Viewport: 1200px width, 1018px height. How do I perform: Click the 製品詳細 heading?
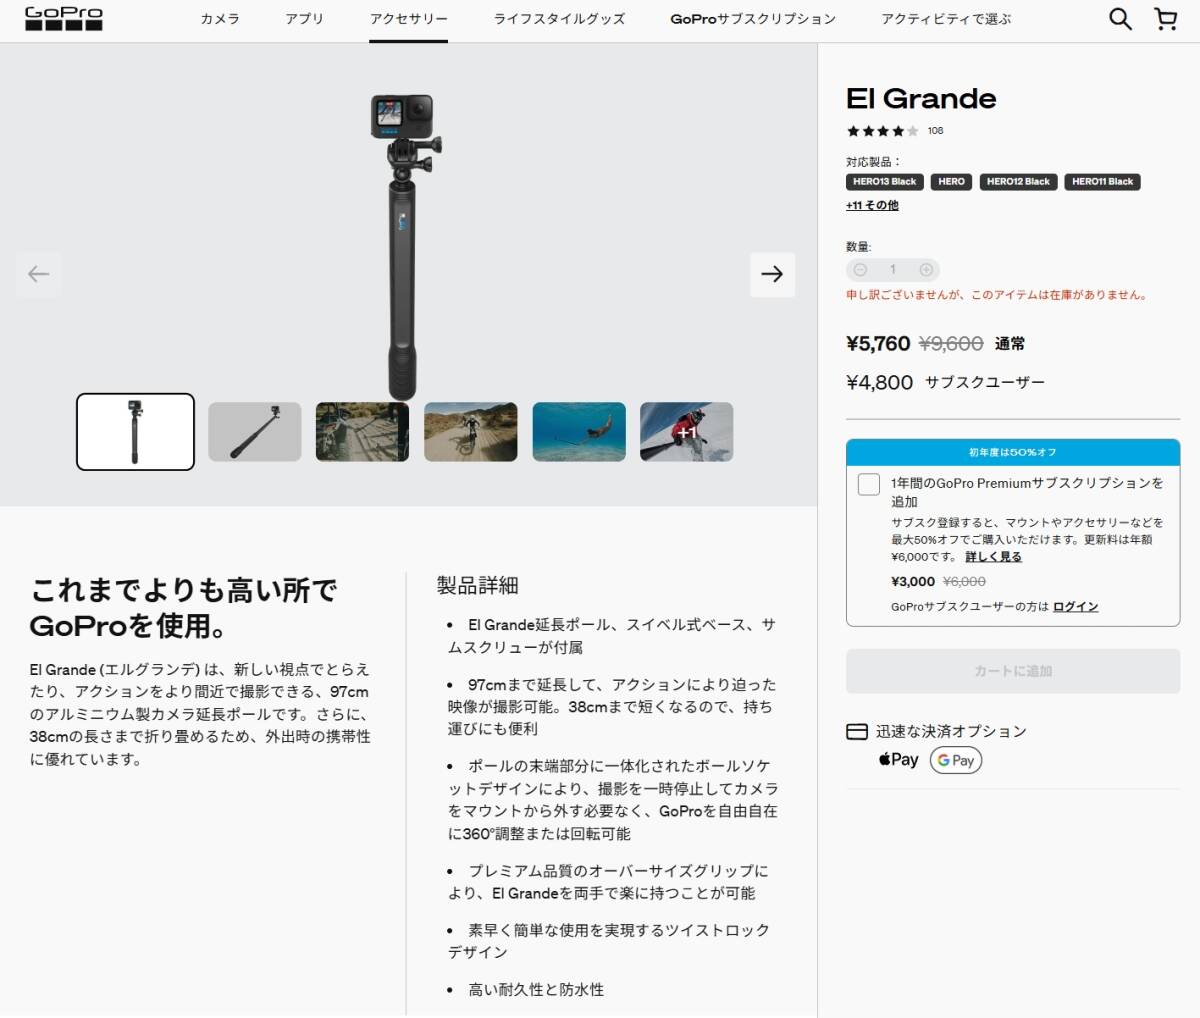(x=477, y=586)
